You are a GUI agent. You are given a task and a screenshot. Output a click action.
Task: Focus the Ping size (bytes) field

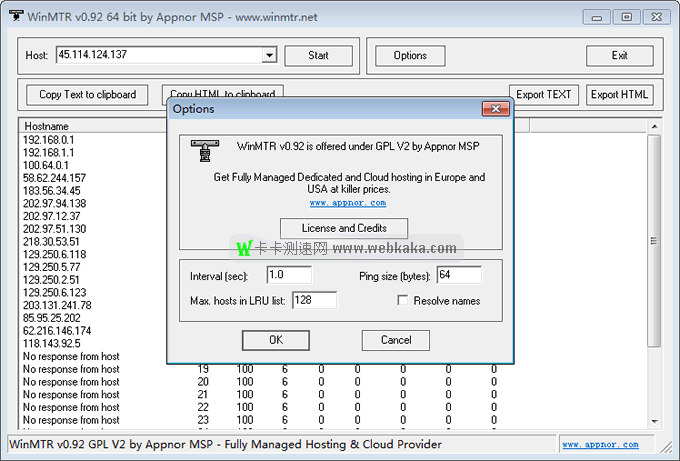(x=458, y=275)
